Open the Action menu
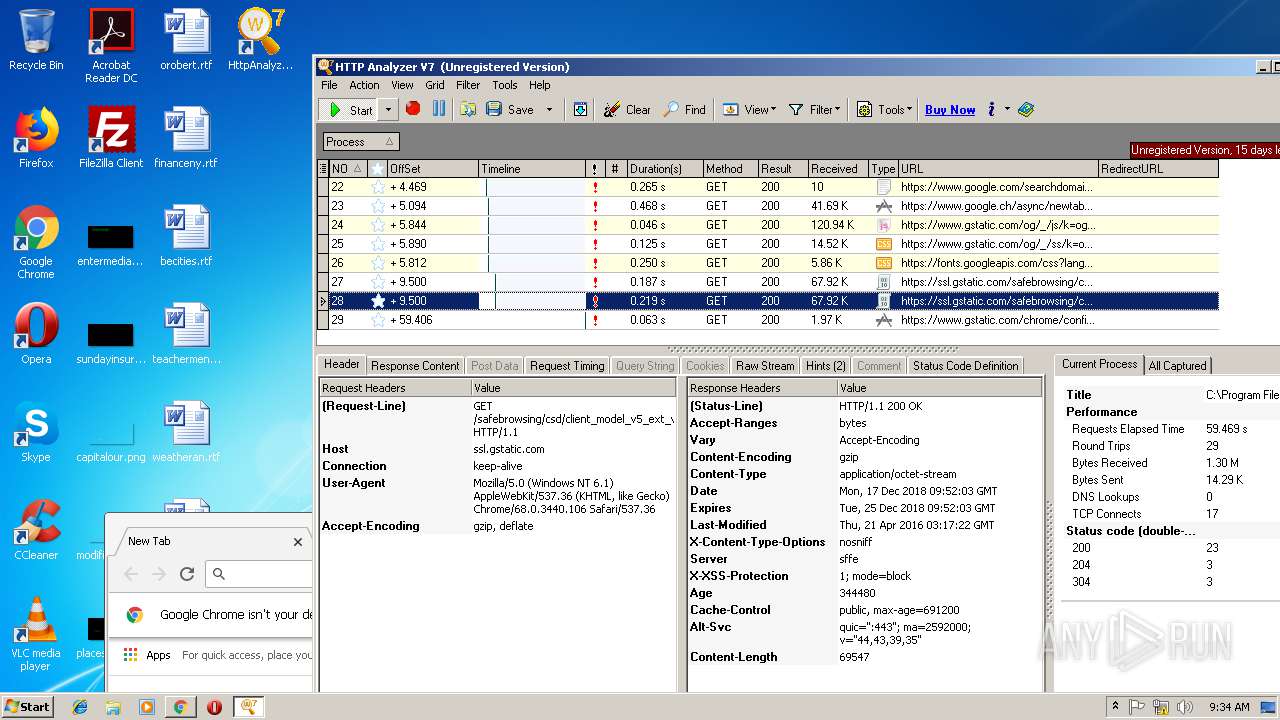This screenshot has height=720, width=1280. click(x=364, y=85)
